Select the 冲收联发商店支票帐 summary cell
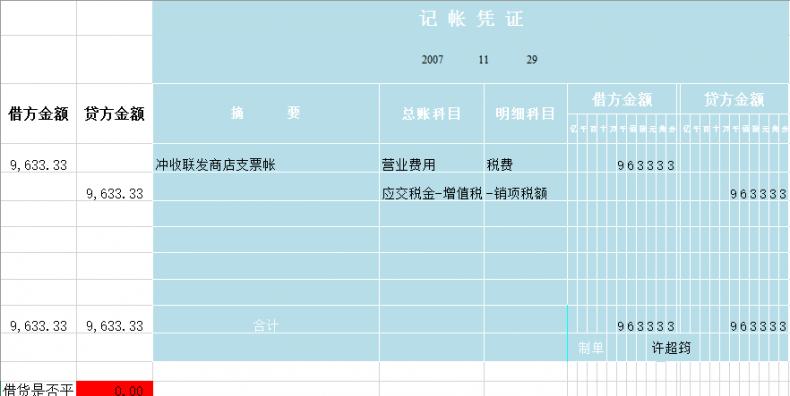This screenshot has width=790, height=396. [x=266, y=164]
